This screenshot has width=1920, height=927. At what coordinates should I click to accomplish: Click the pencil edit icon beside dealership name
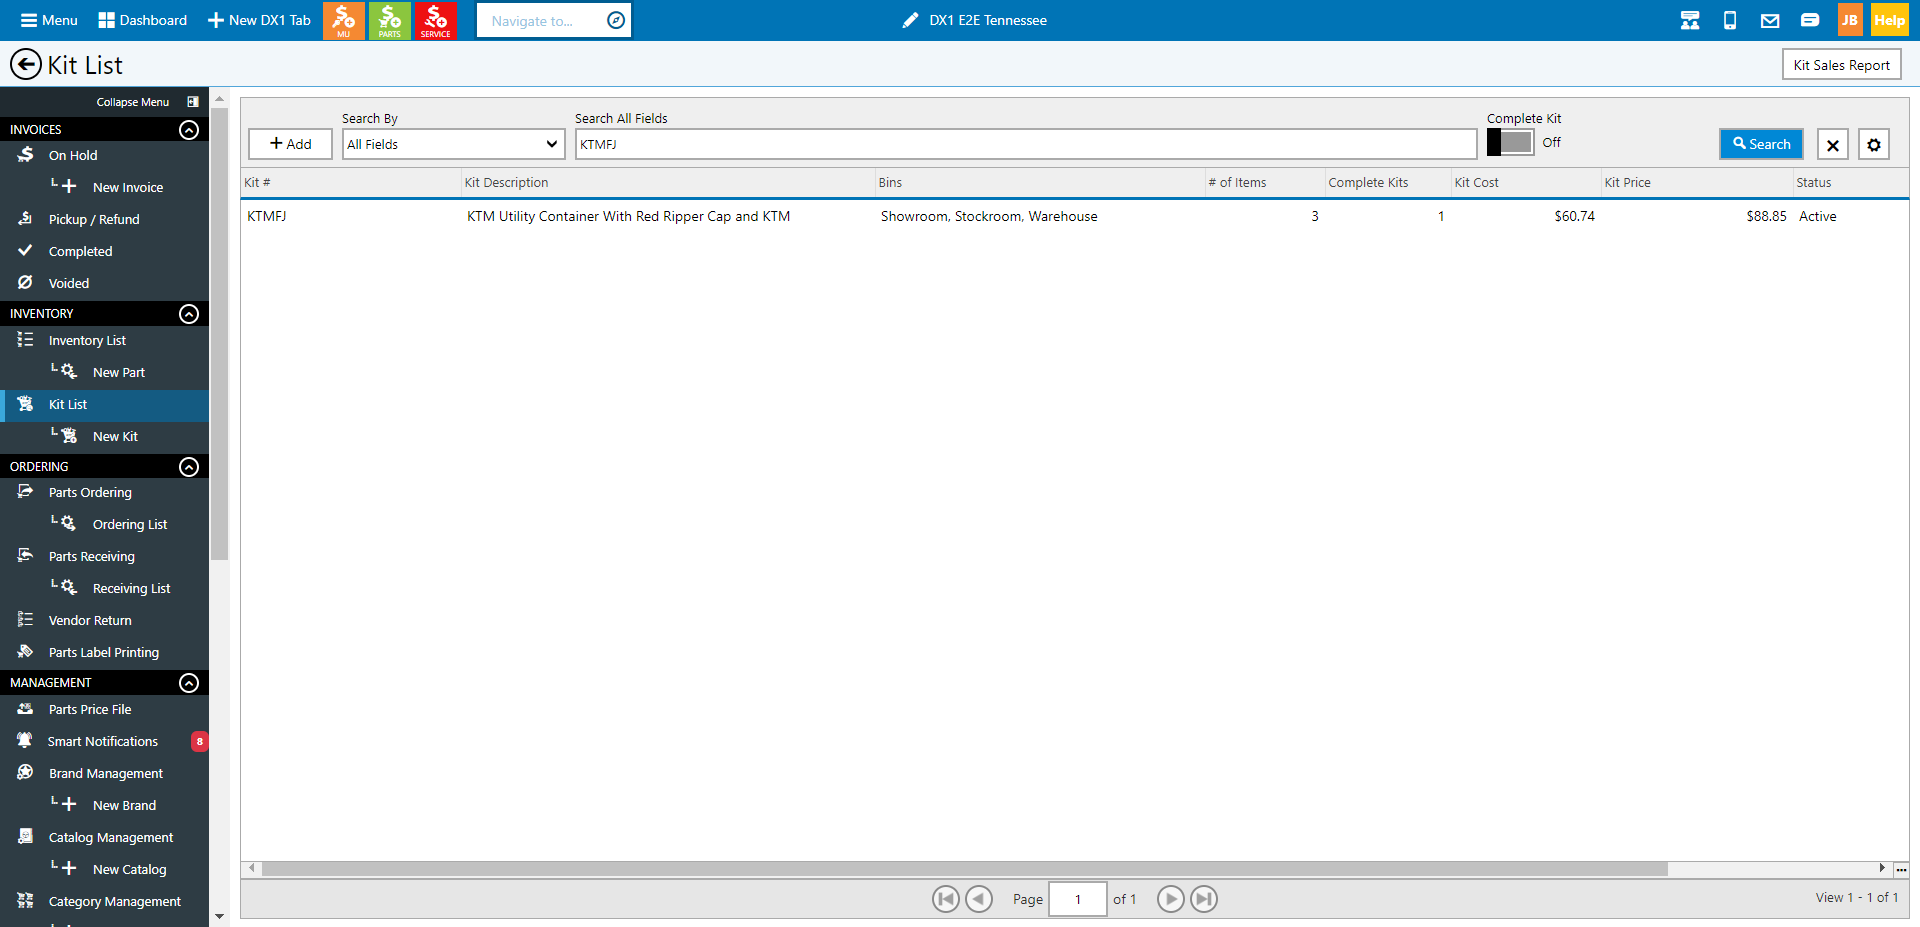click(910, 20)
